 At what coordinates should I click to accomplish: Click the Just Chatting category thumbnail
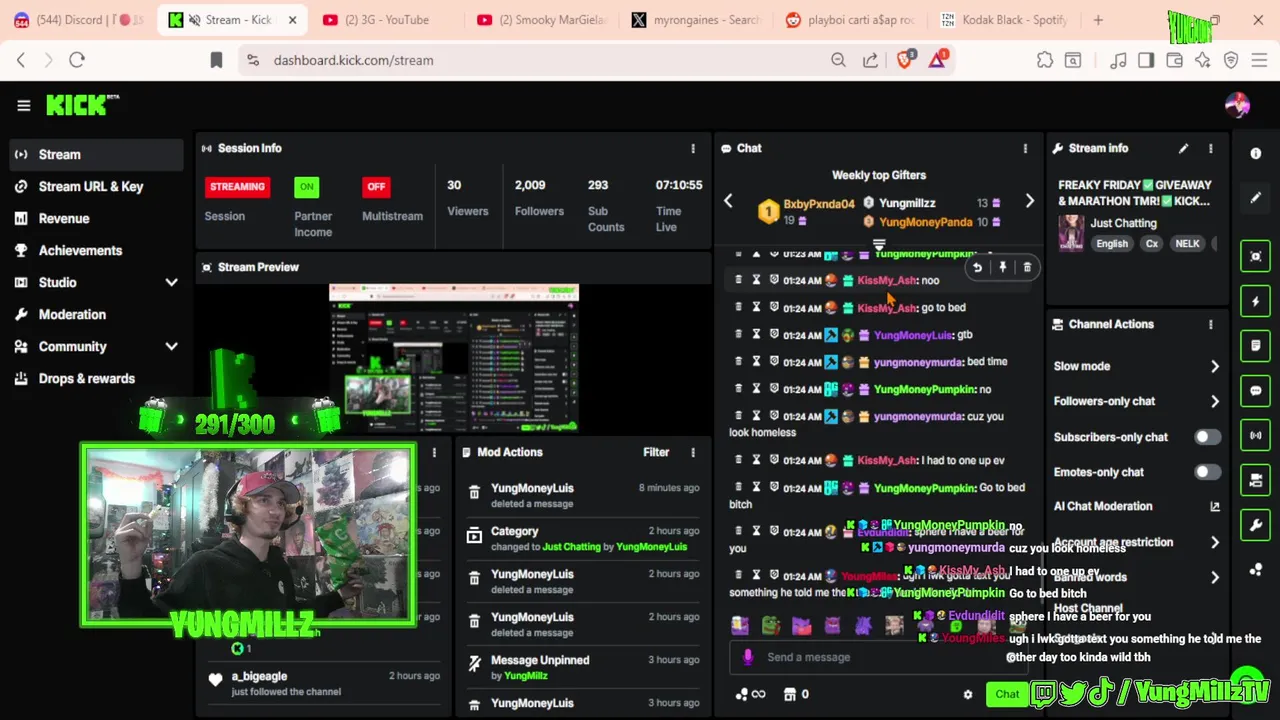[1071, 233]
